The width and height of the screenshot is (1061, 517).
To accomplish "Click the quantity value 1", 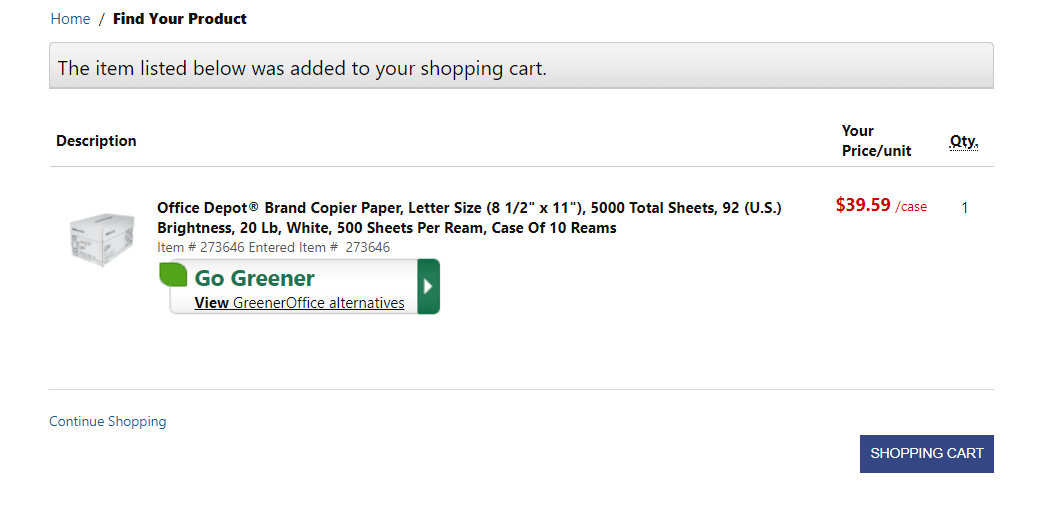I will [x=965, y=208].
